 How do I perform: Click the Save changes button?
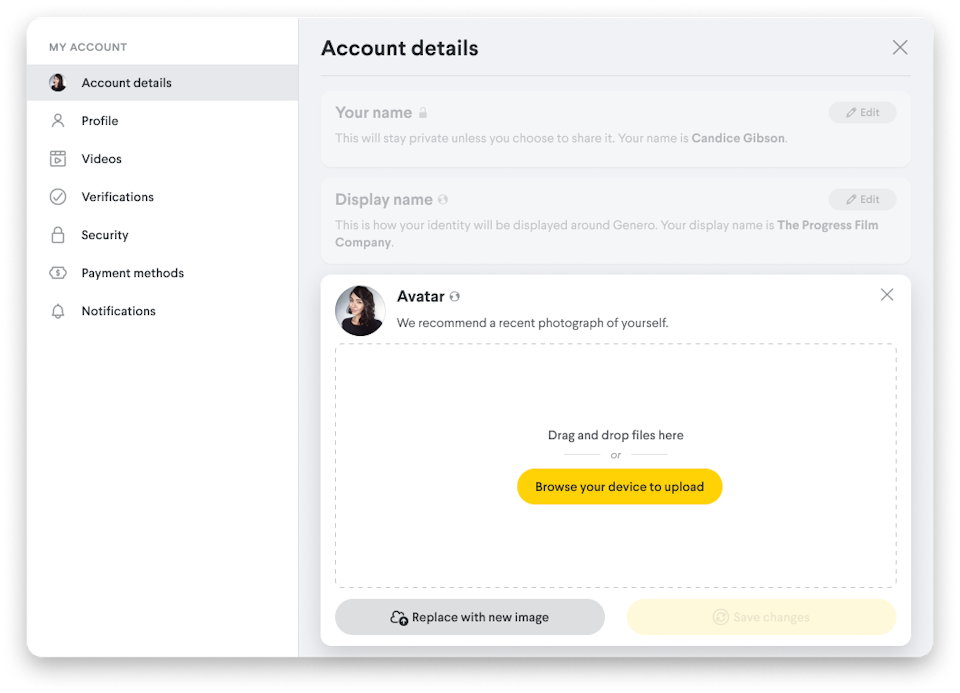click(x=761, y=617)
